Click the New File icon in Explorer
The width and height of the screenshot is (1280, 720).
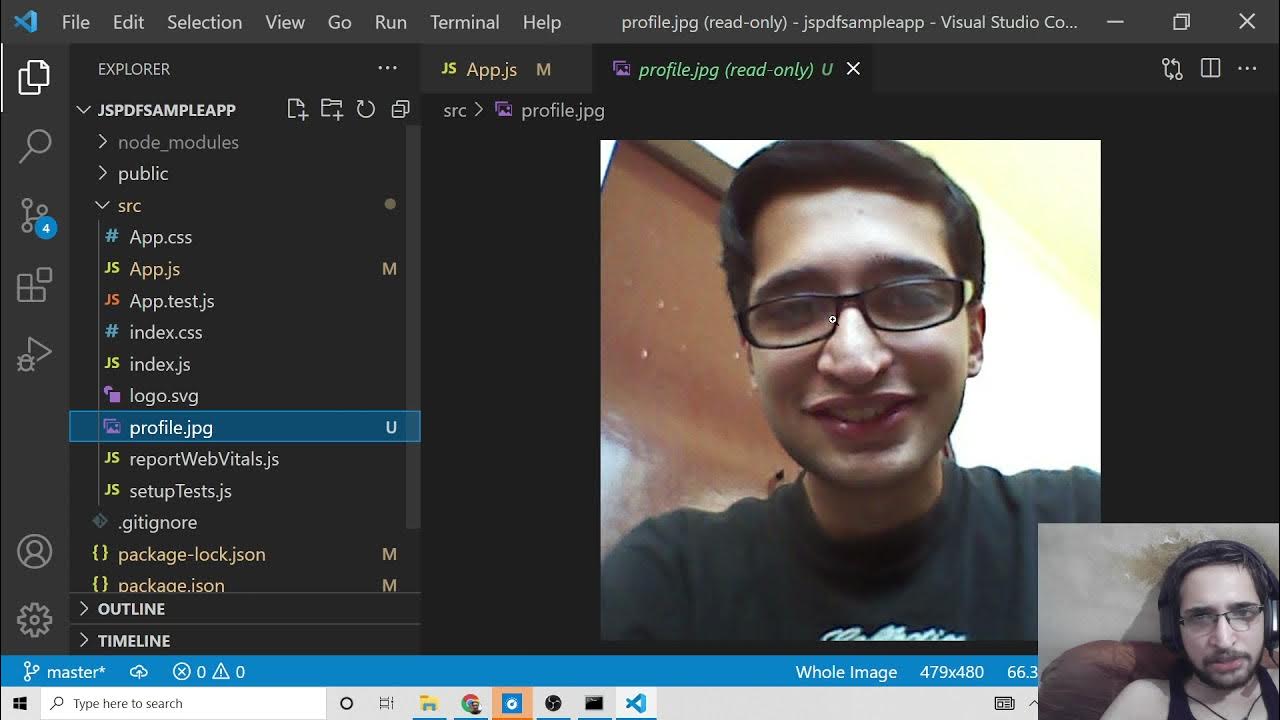(297, 110)
